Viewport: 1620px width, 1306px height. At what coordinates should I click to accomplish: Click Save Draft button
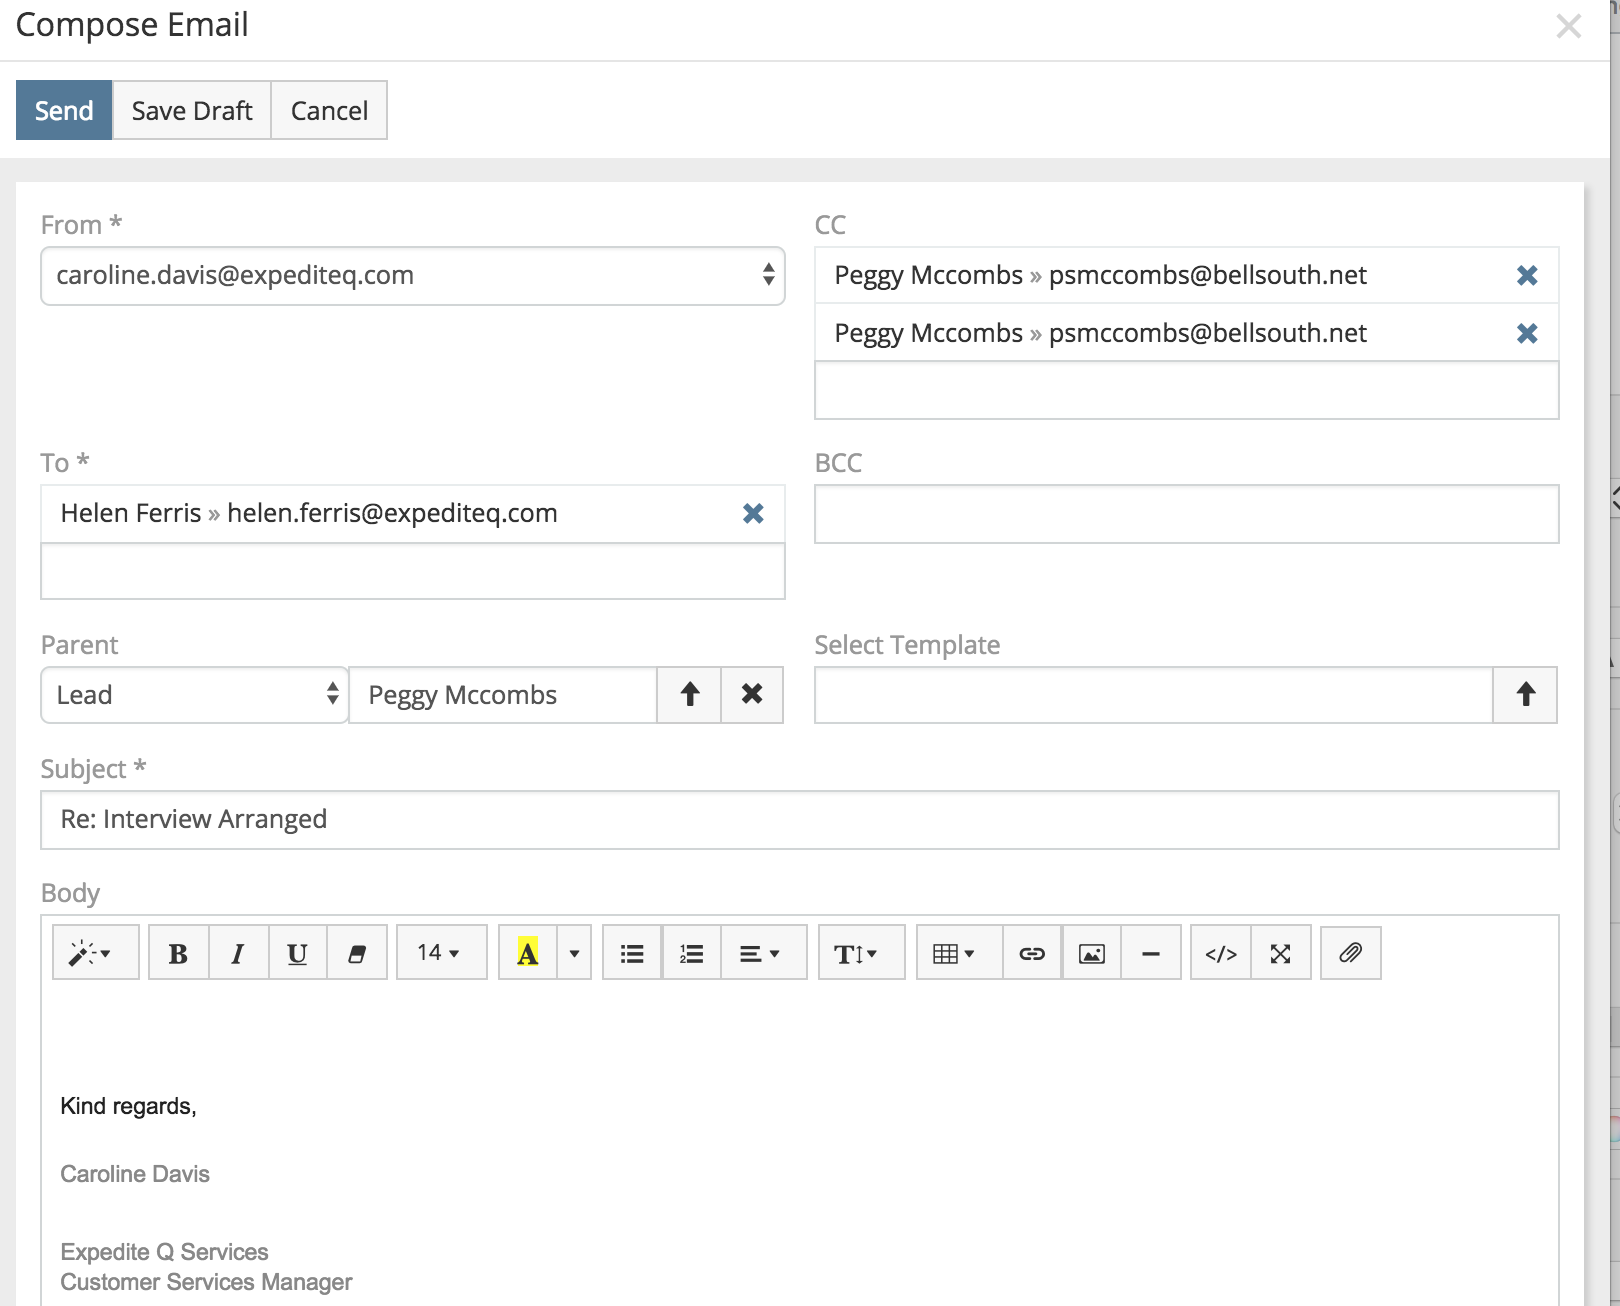click(192, 110)
